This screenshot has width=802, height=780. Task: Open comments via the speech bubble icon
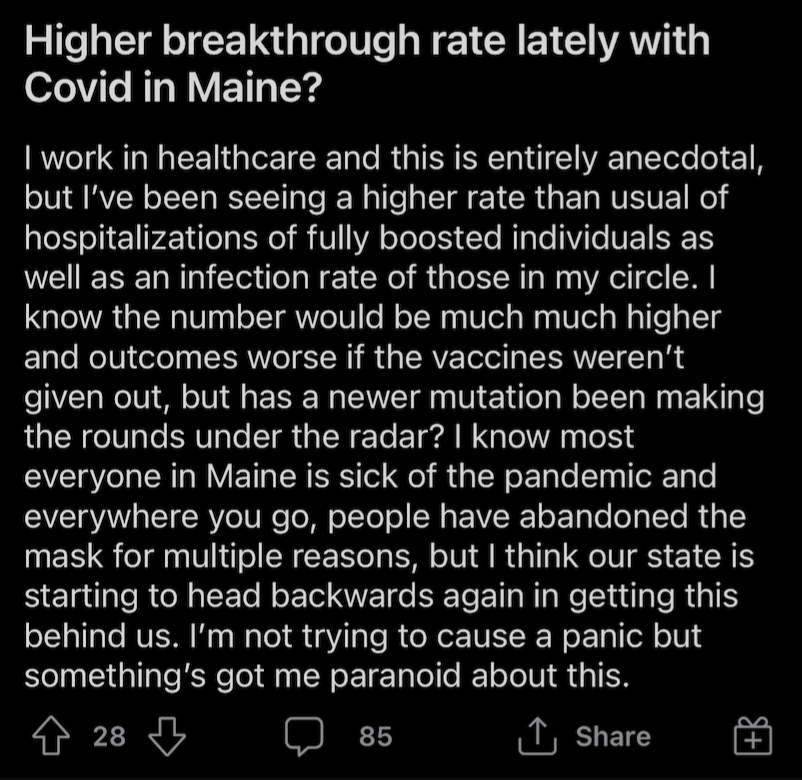tap(304, 736)
